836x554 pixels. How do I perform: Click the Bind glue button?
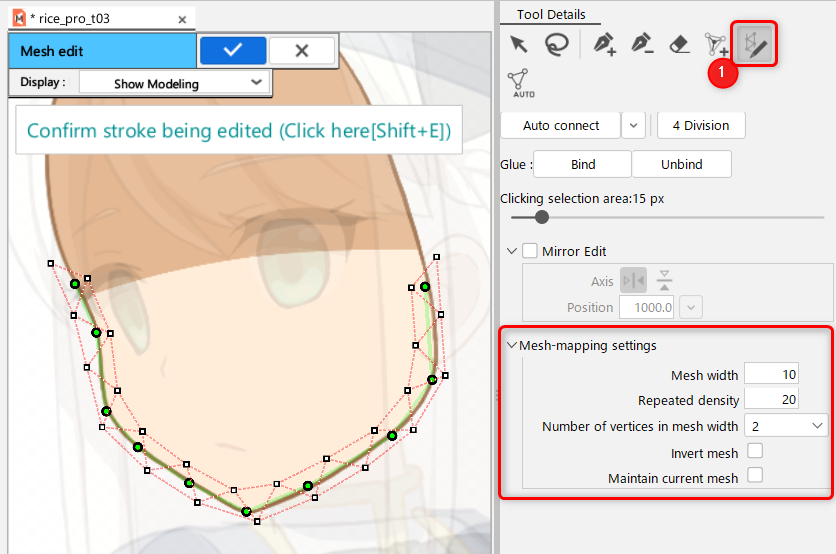tap(582, 164)
